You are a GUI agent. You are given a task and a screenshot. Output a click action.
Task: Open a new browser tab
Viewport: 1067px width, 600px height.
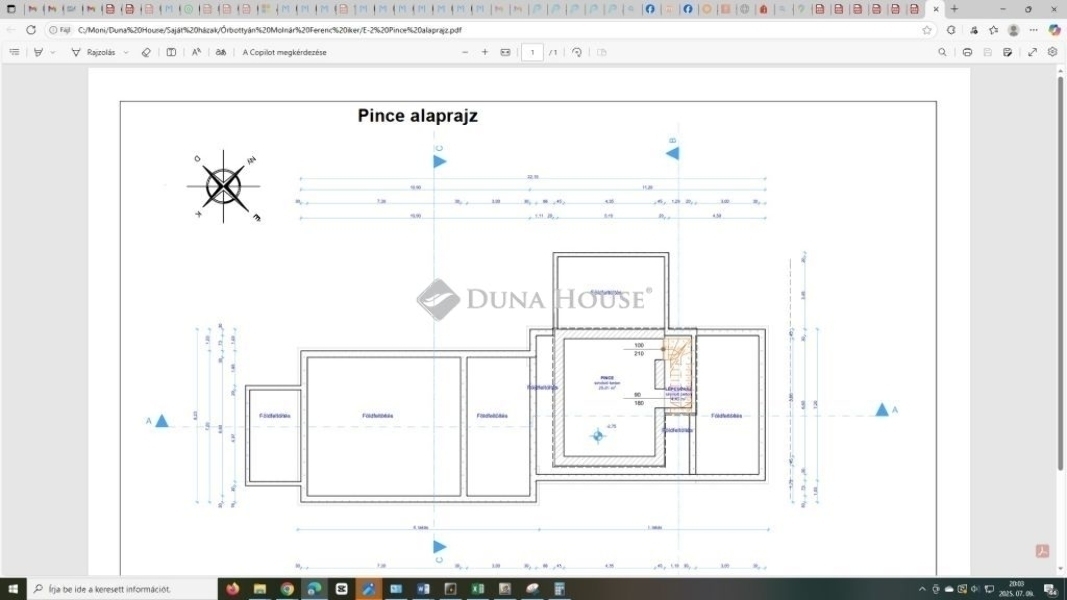[x=955, y=9]
